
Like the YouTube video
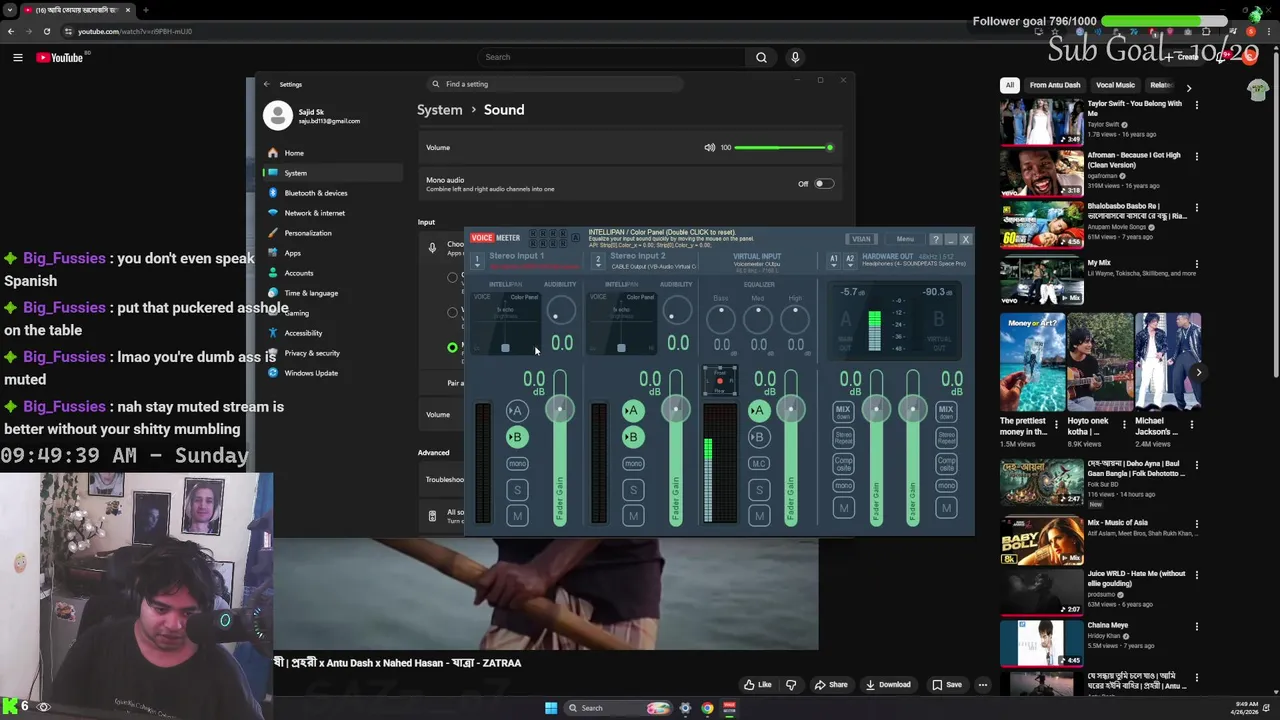pyautogui.click(x=757, y=685)
